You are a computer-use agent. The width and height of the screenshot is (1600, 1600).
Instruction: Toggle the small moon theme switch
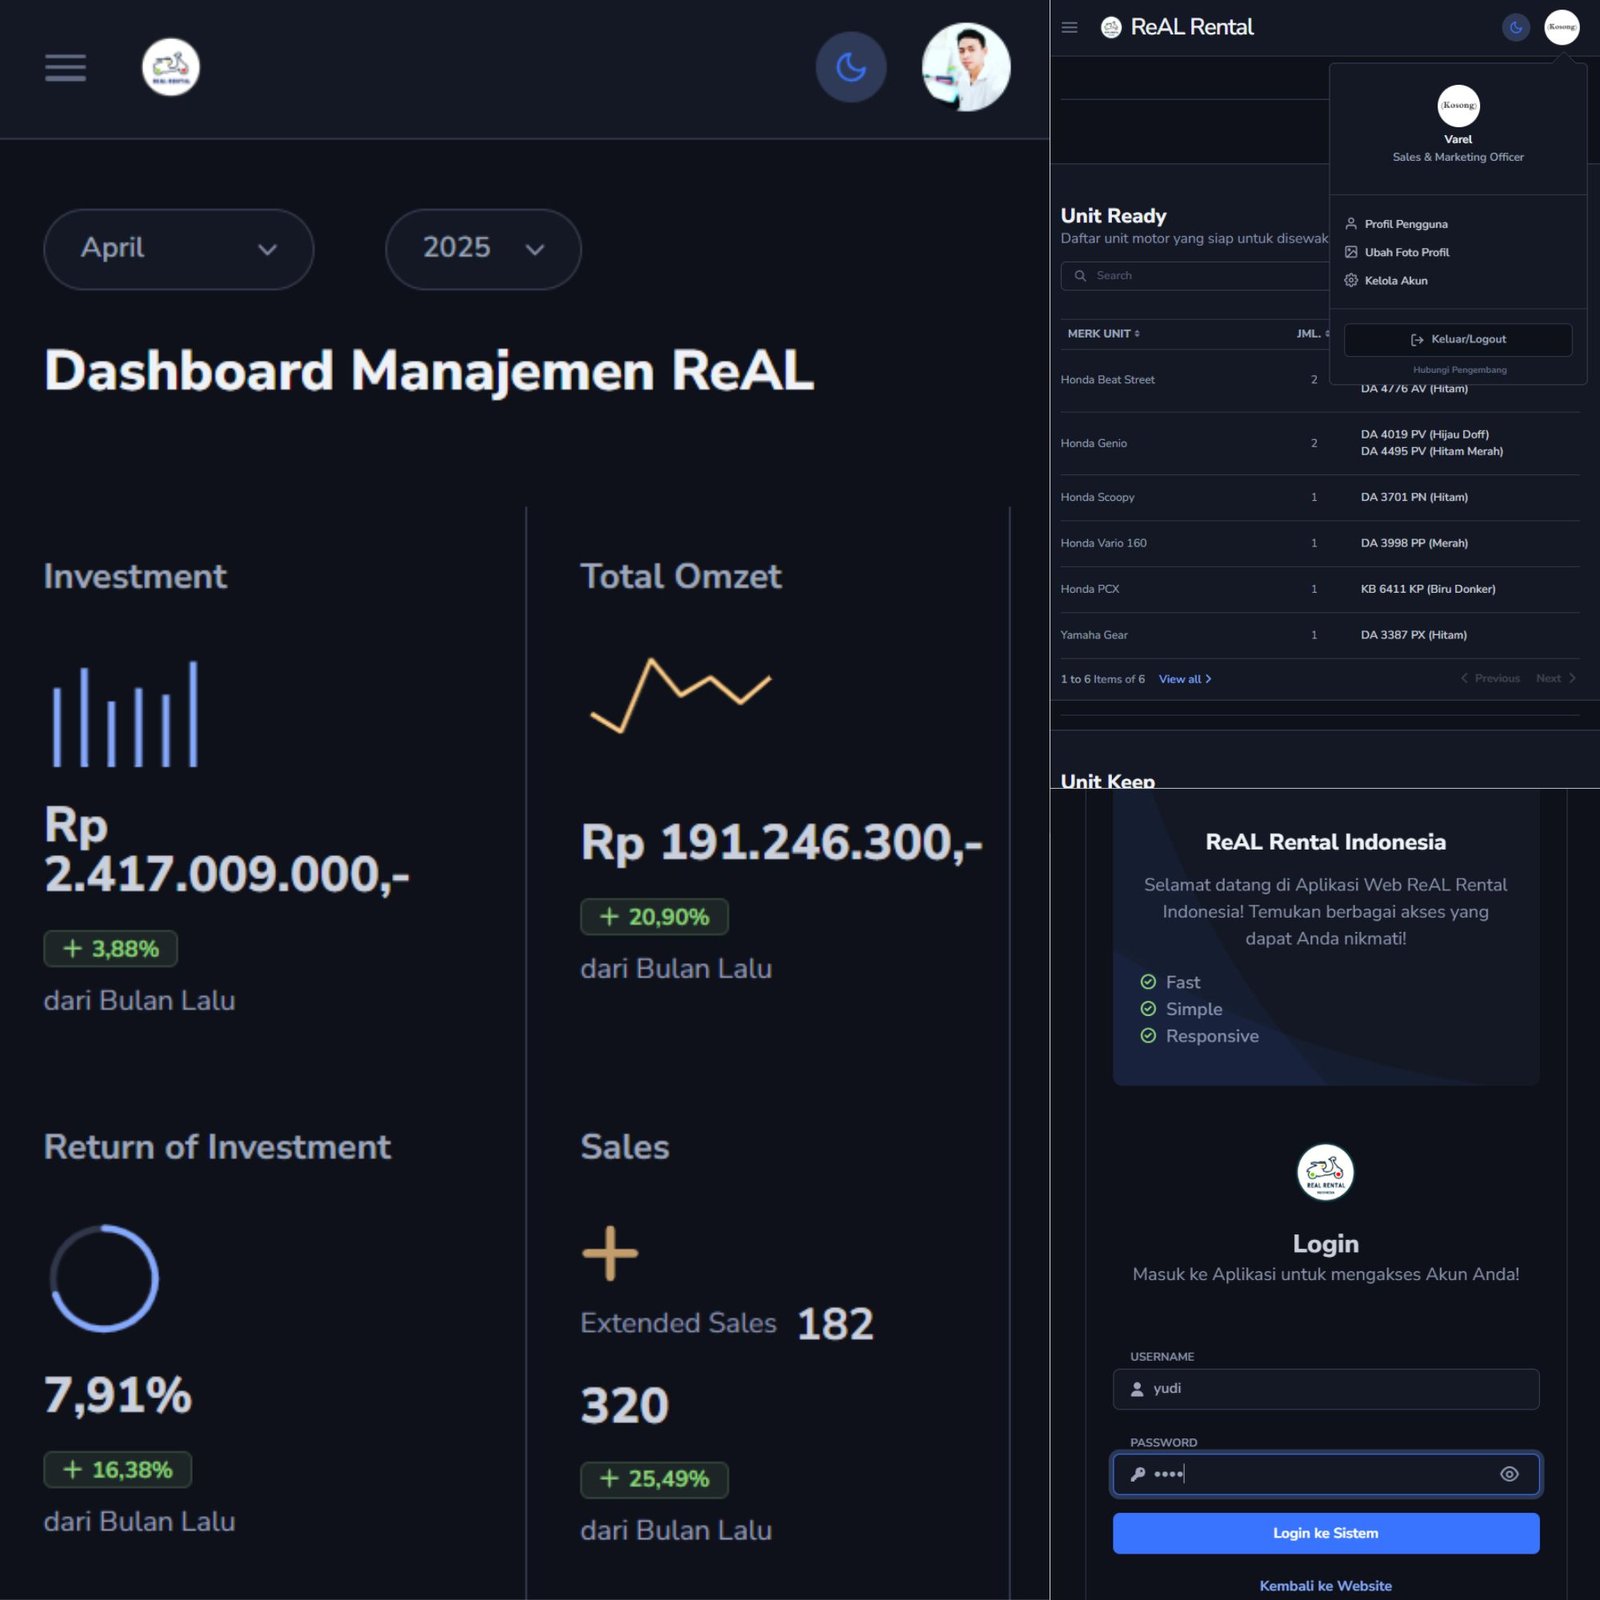coord(1516,28)
